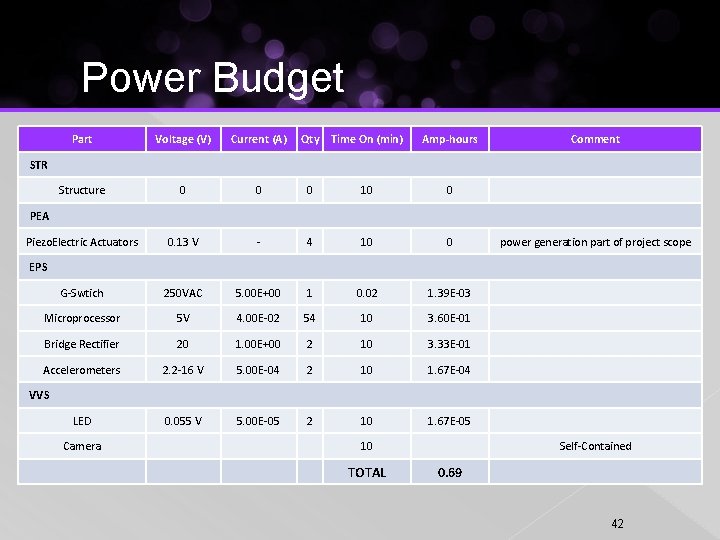The image size is (720, 540).
Task: Click the 1.67E-04 amp-hours cell
Action: coord(450,370)
